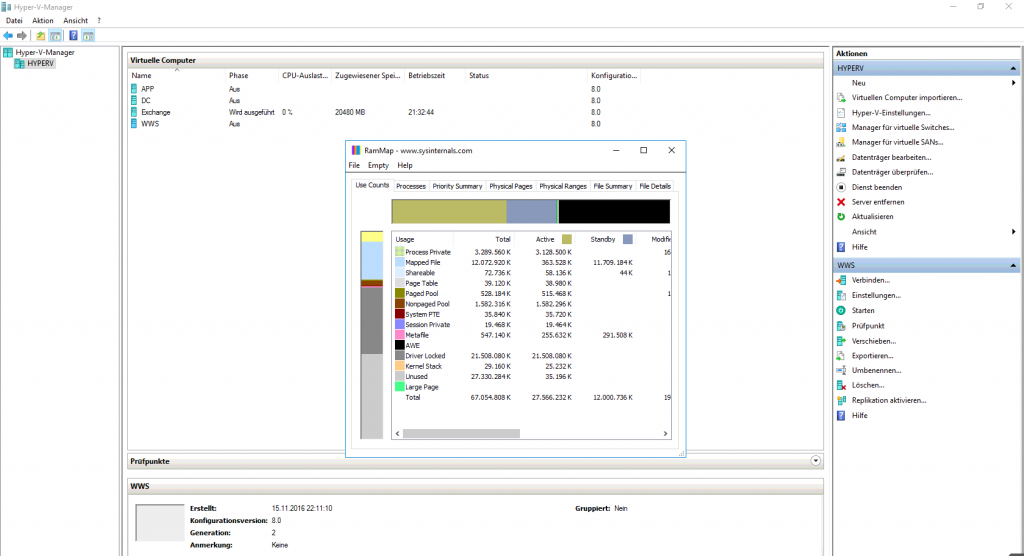Click Virtuellen Computer importieren action

(x=906, y=97)
